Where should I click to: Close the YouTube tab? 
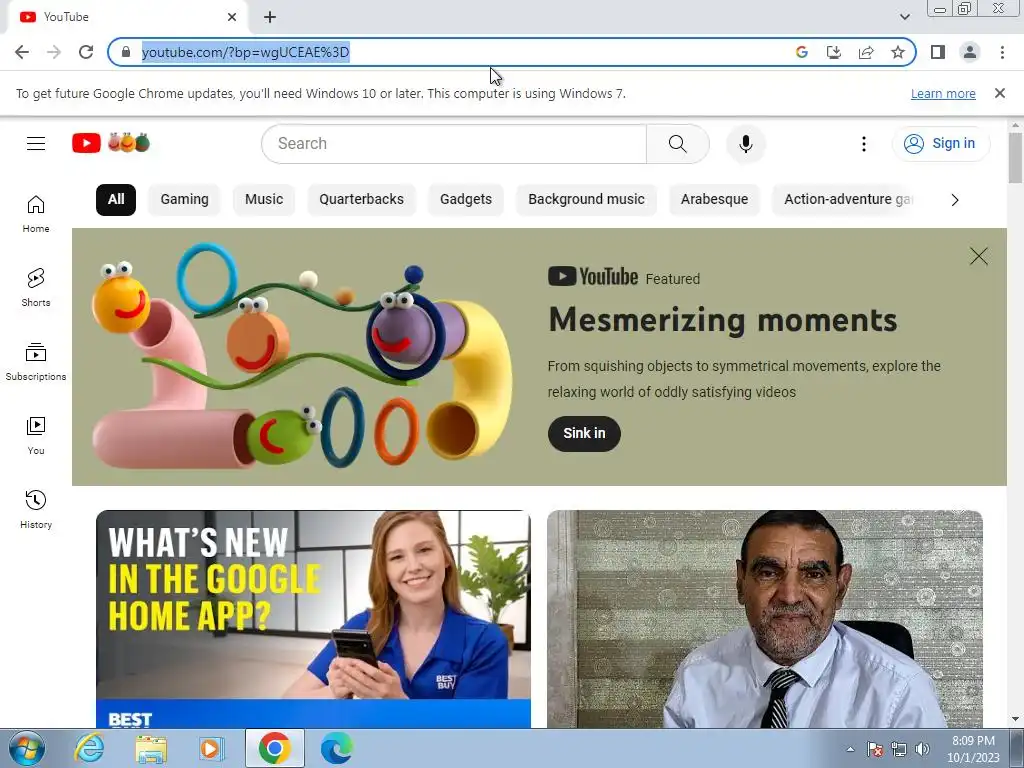[x=232, y=17]
